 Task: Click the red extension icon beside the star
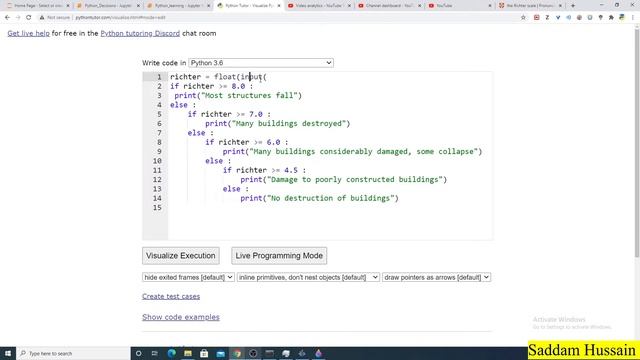(536, 18)
